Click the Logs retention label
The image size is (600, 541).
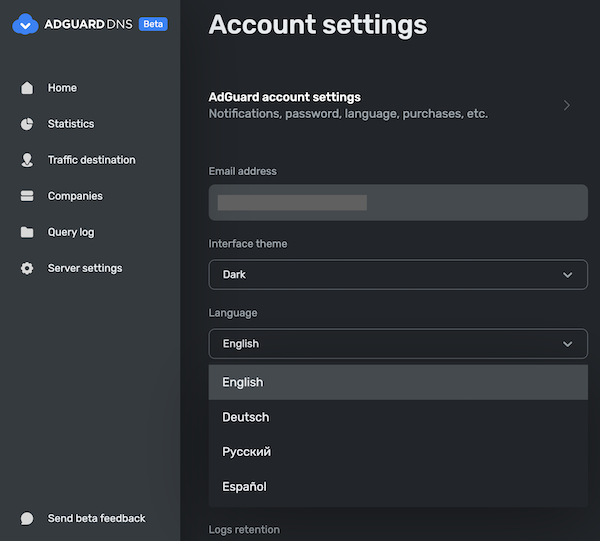tap(244, 530)
